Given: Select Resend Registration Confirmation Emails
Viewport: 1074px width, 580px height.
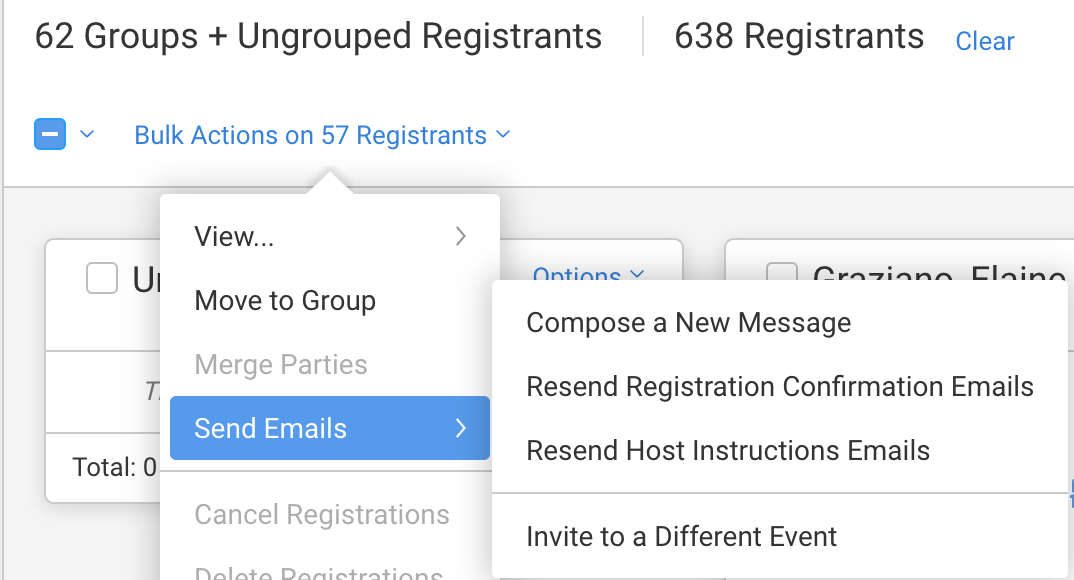Looking at the screenshot, I should pyautogui.click(x=780, y=386).
